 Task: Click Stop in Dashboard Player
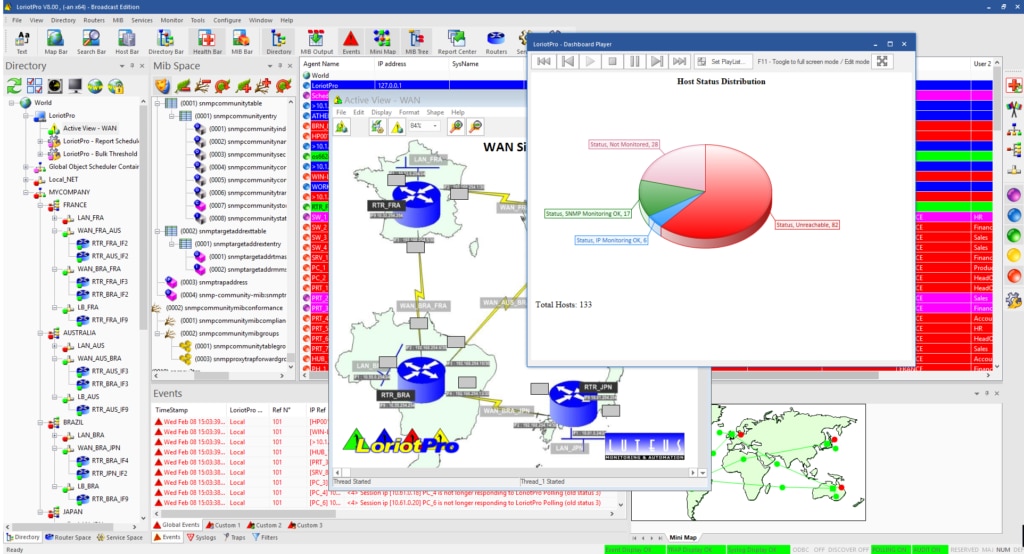[612, 61]
